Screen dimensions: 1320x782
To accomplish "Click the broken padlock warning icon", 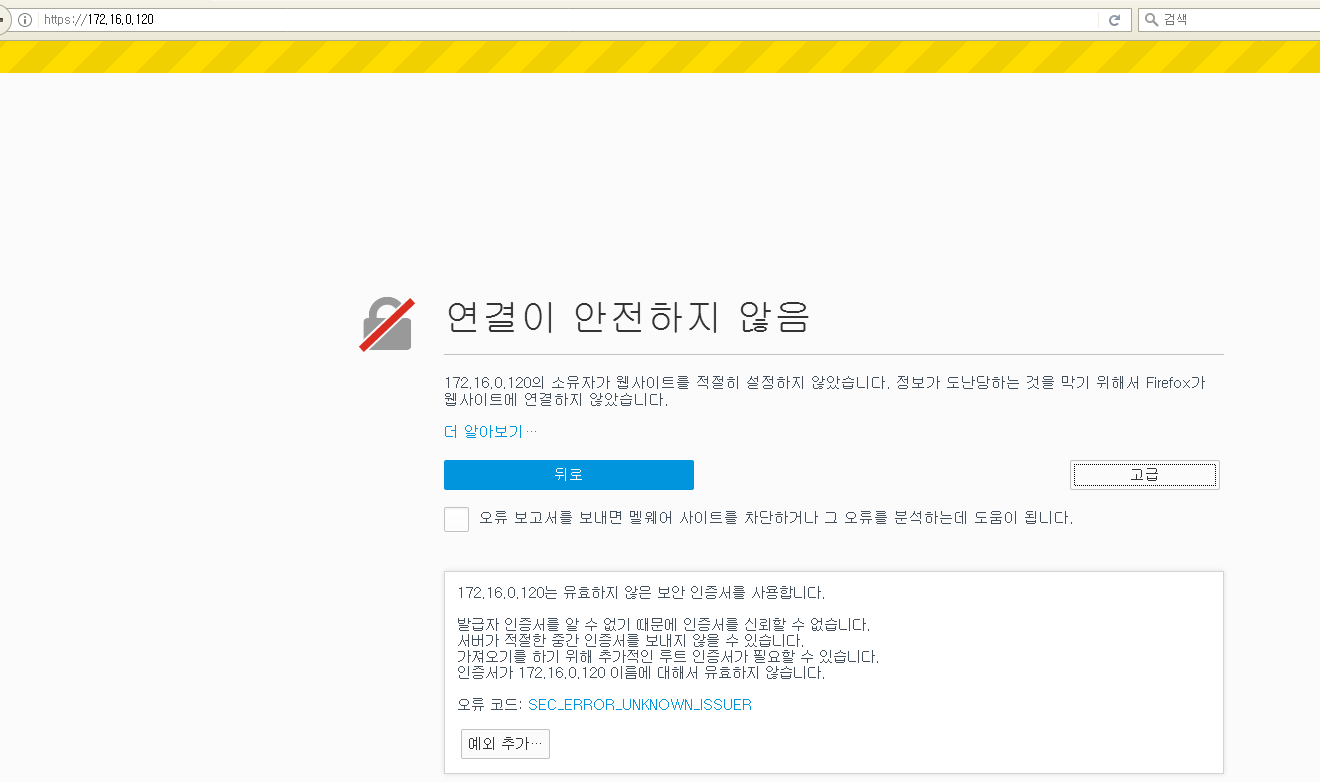I will [x=386, y=324].
